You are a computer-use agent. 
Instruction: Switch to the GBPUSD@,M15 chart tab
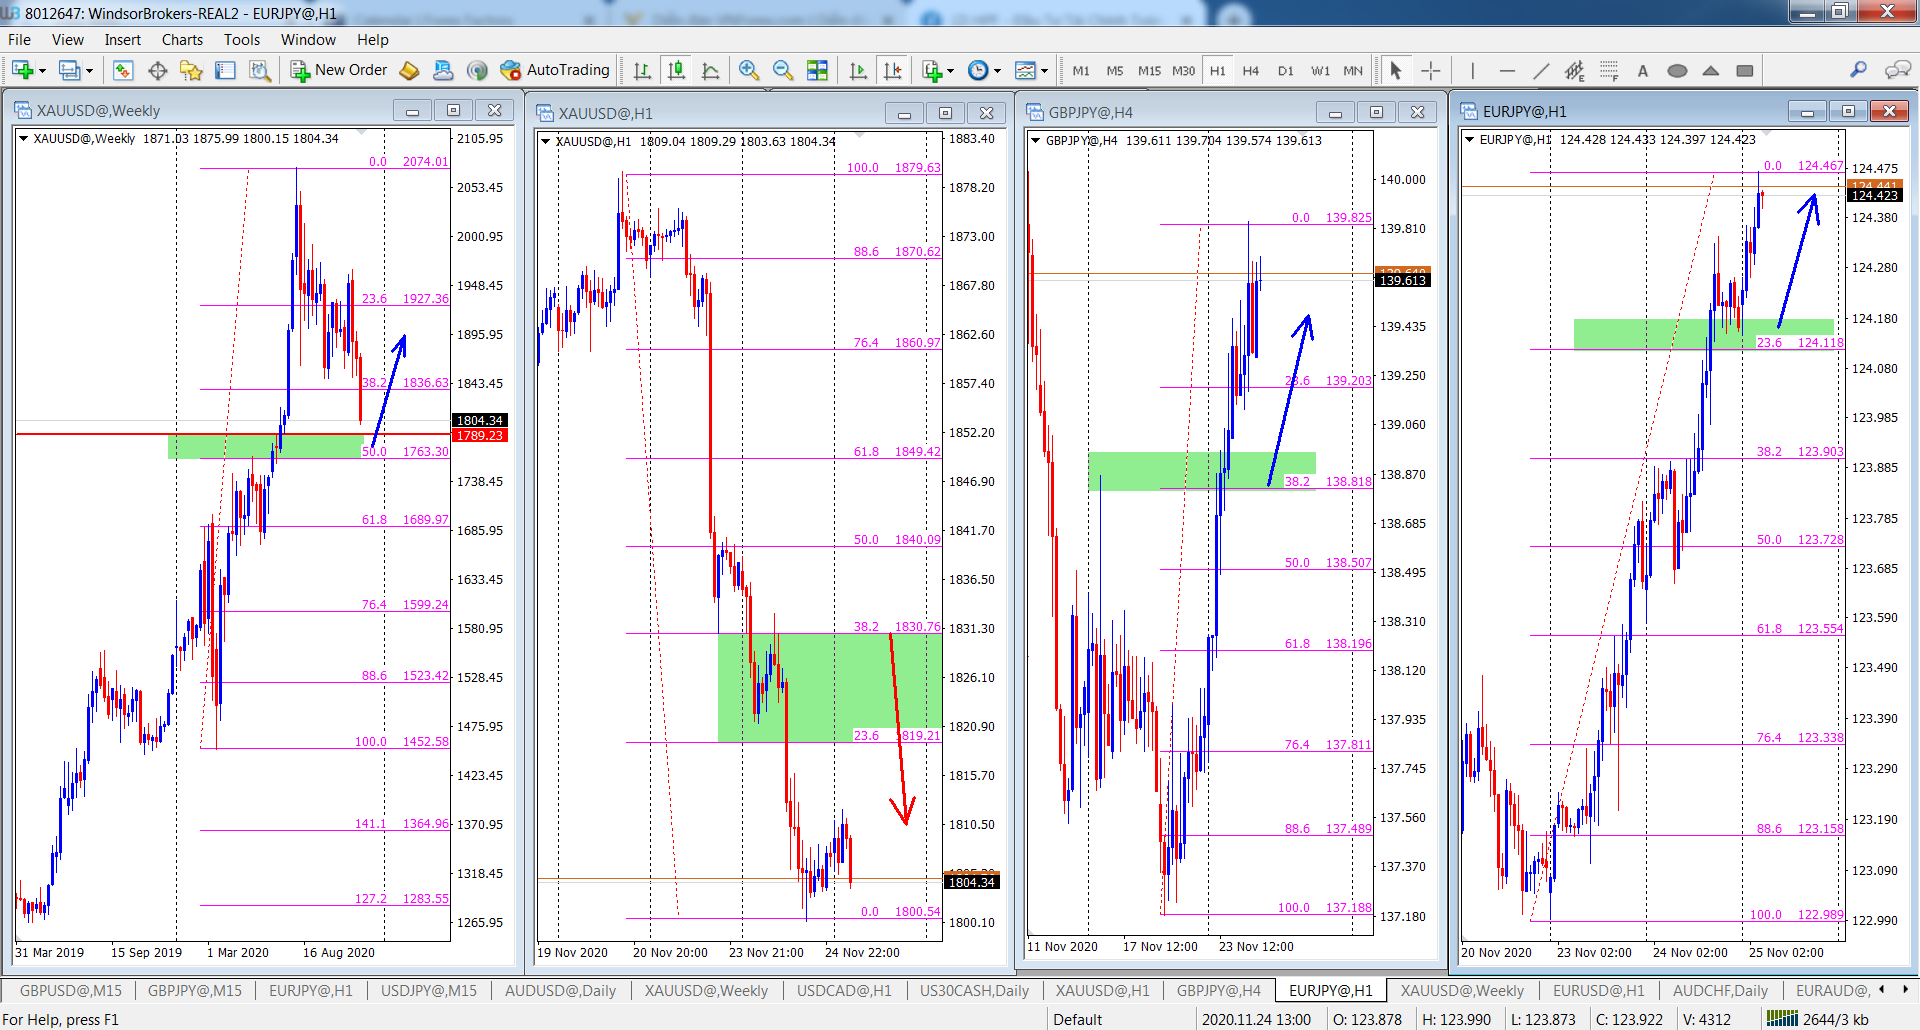(70, 991)
